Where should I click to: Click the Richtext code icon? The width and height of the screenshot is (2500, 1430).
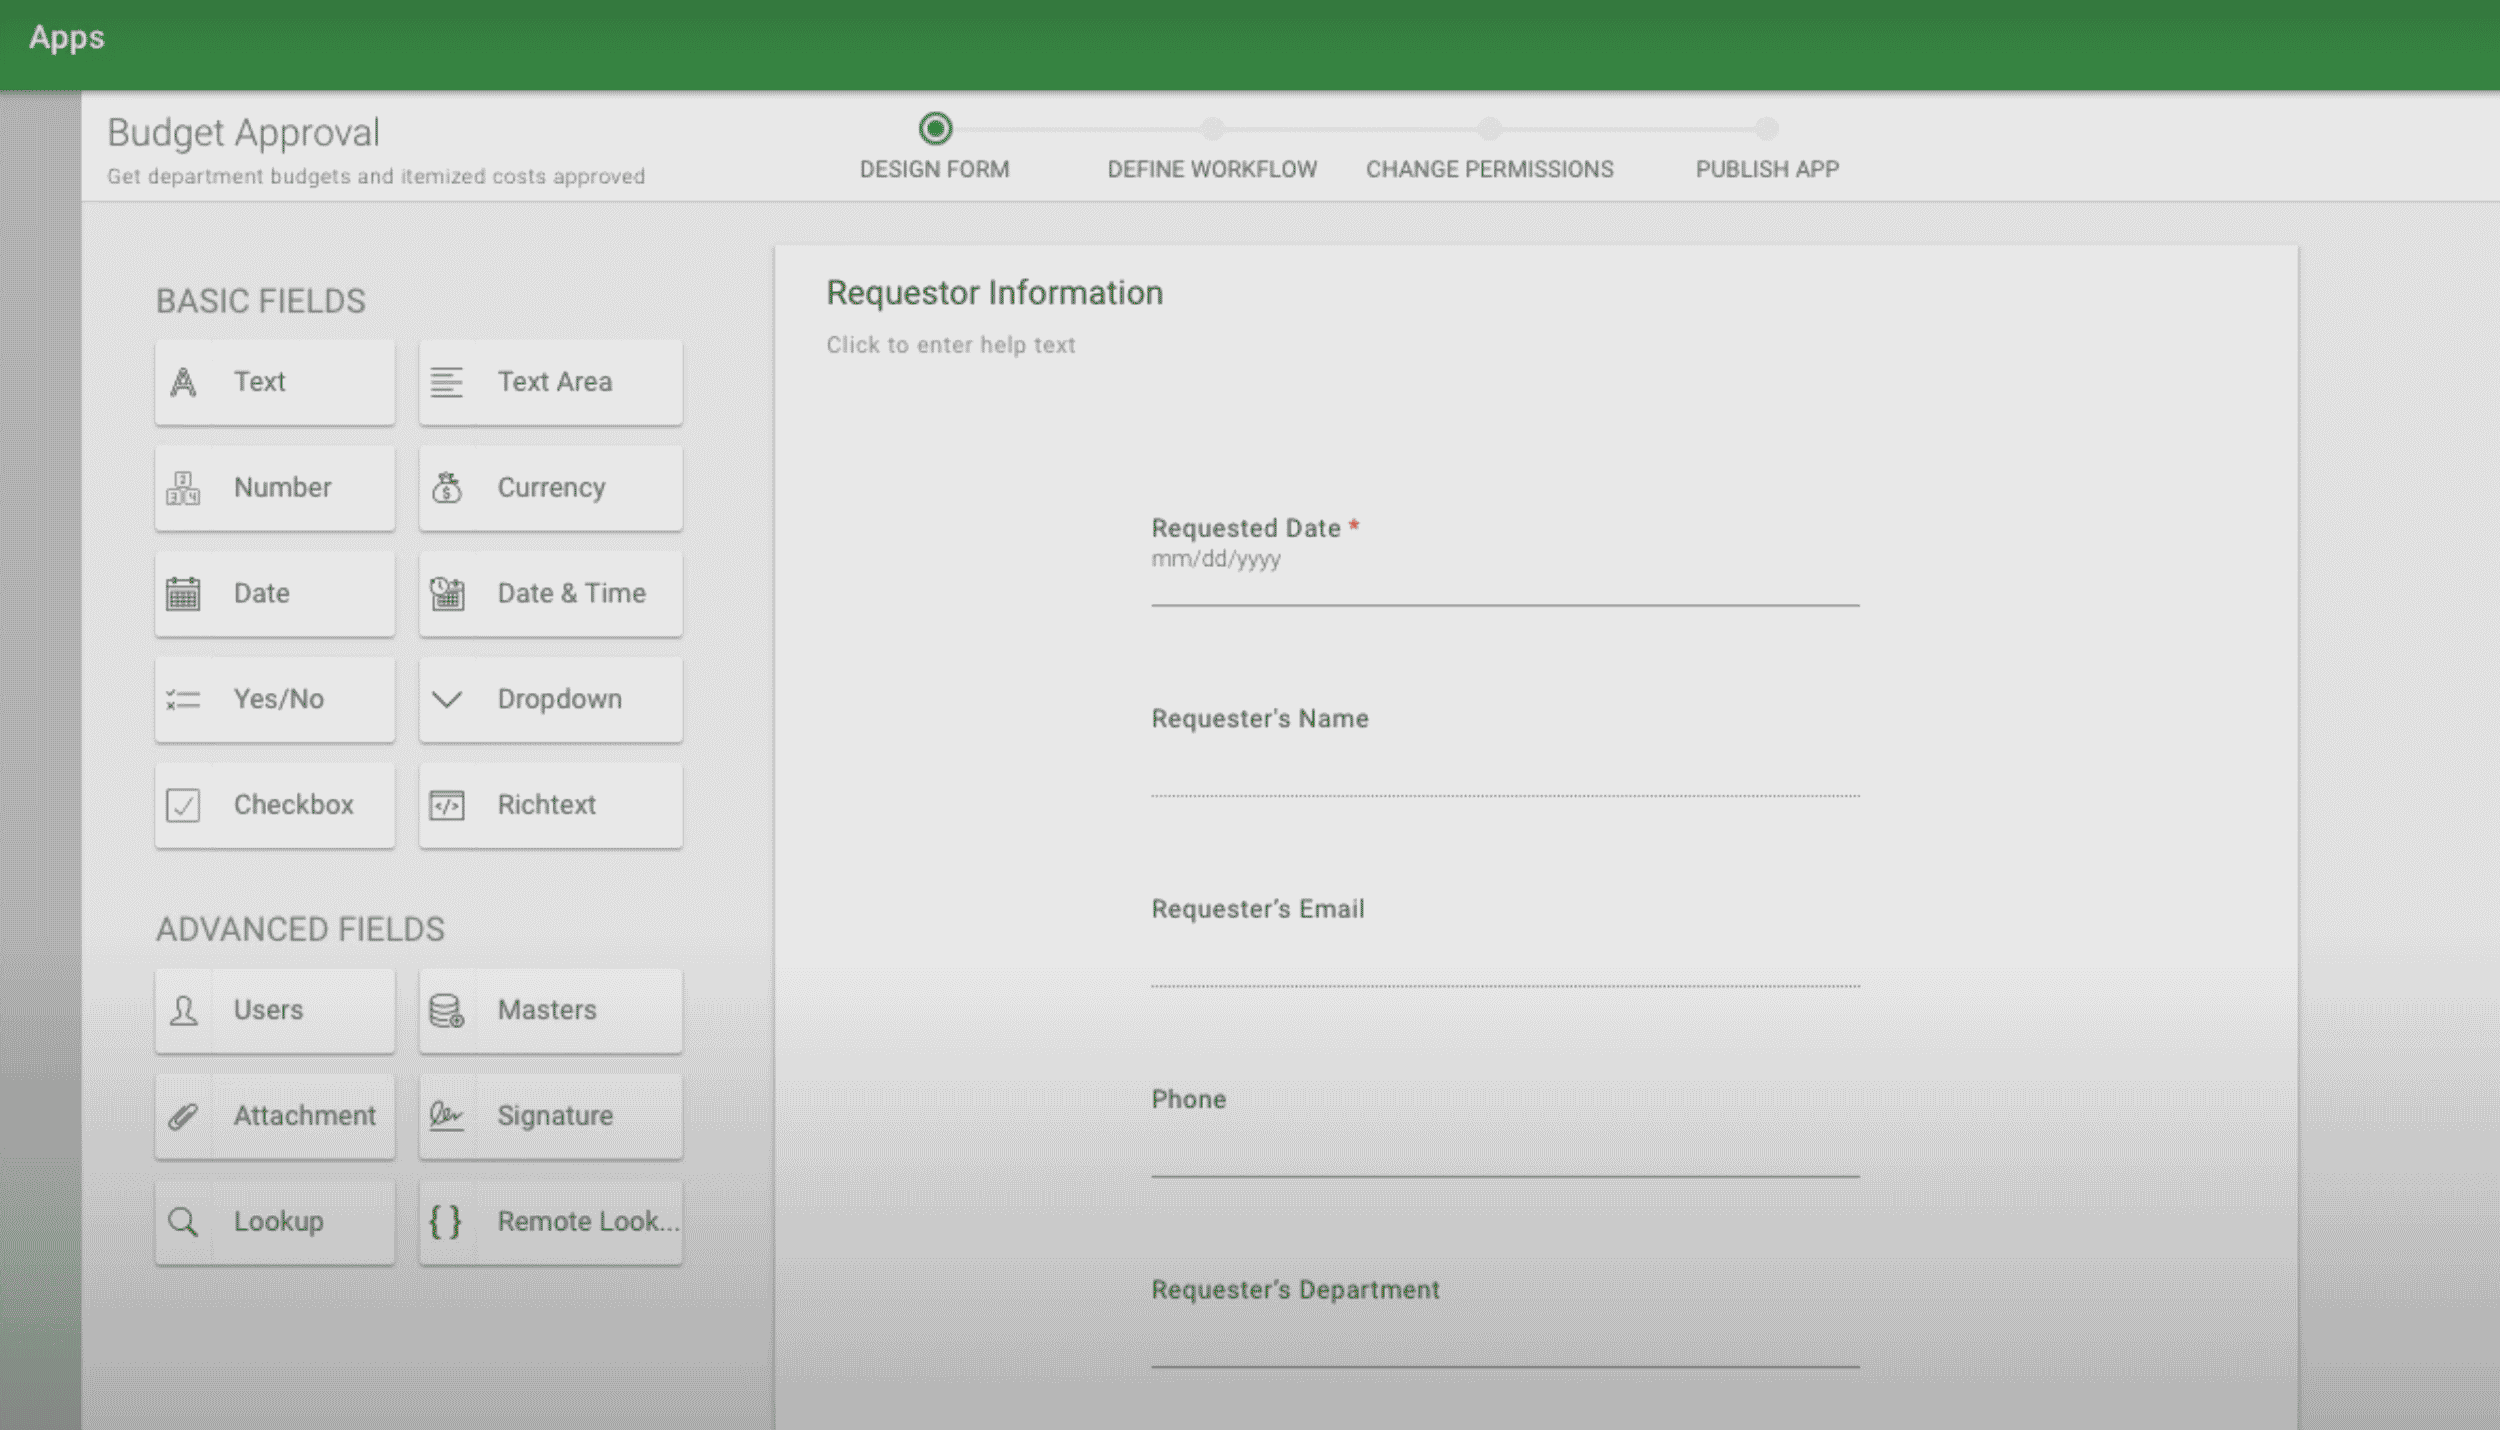(x=446, y=805)
